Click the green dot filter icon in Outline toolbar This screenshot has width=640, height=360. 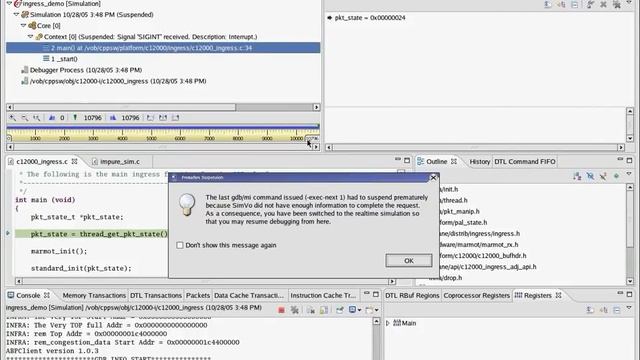click(x=616, y=176)
